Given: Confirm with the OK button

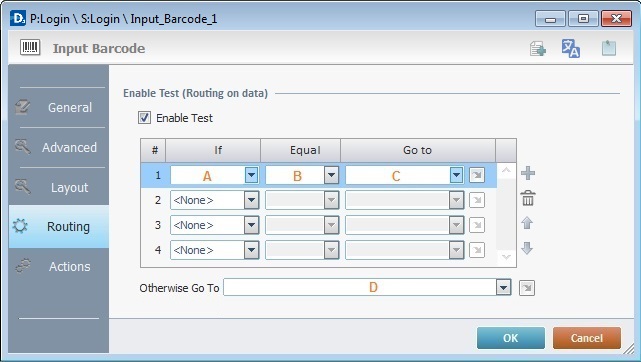Looking at the screenshot, I should click(x=511, y=338).
